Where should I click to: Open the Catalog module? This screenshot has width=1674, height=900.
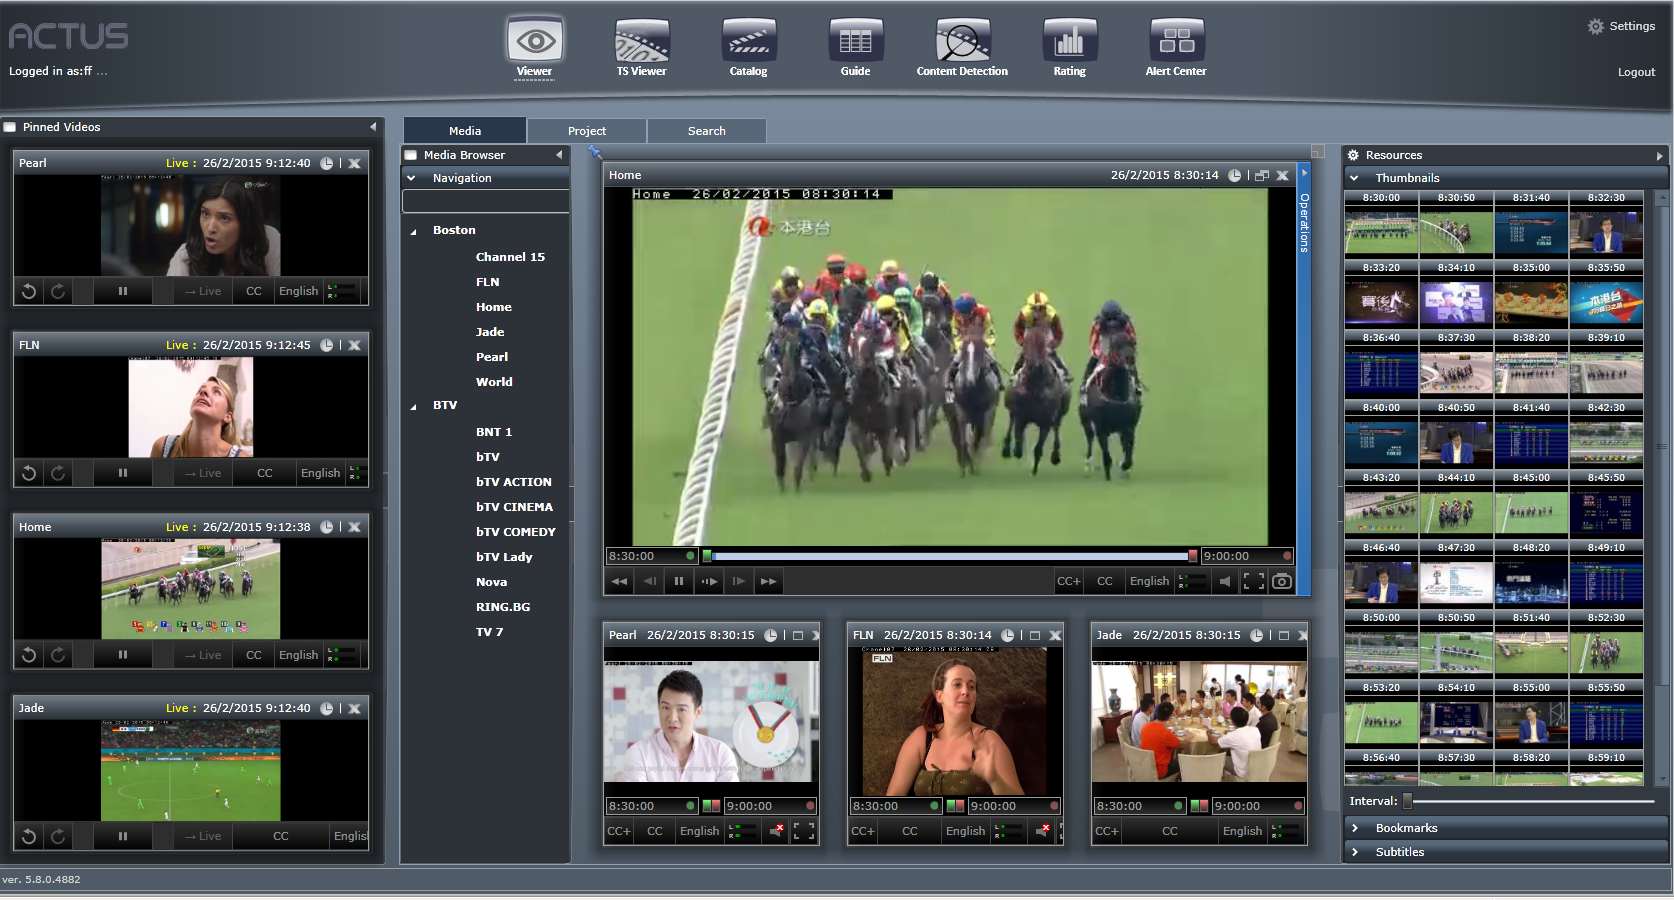pos(748,47)
